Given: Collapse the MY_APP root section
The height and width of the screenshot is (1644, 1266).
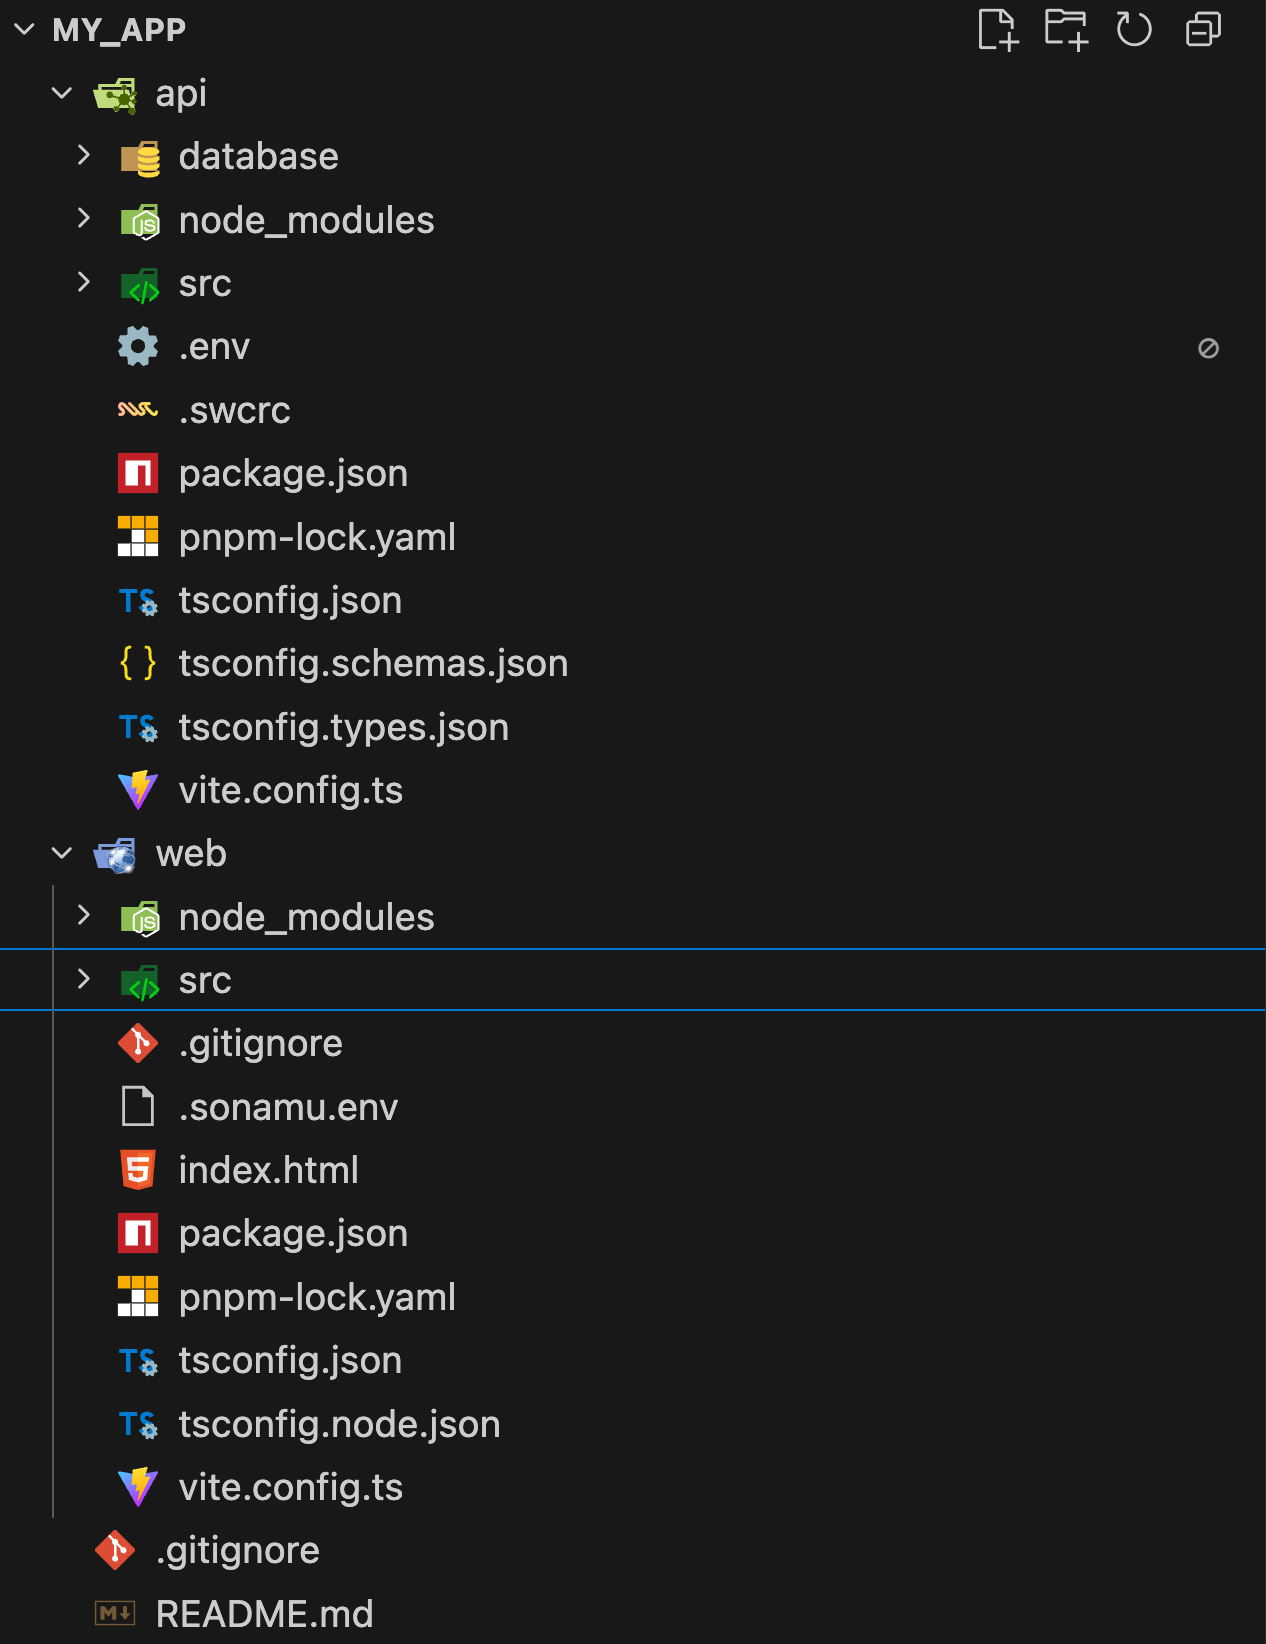Looking at the screenshot, I should 25,30.
